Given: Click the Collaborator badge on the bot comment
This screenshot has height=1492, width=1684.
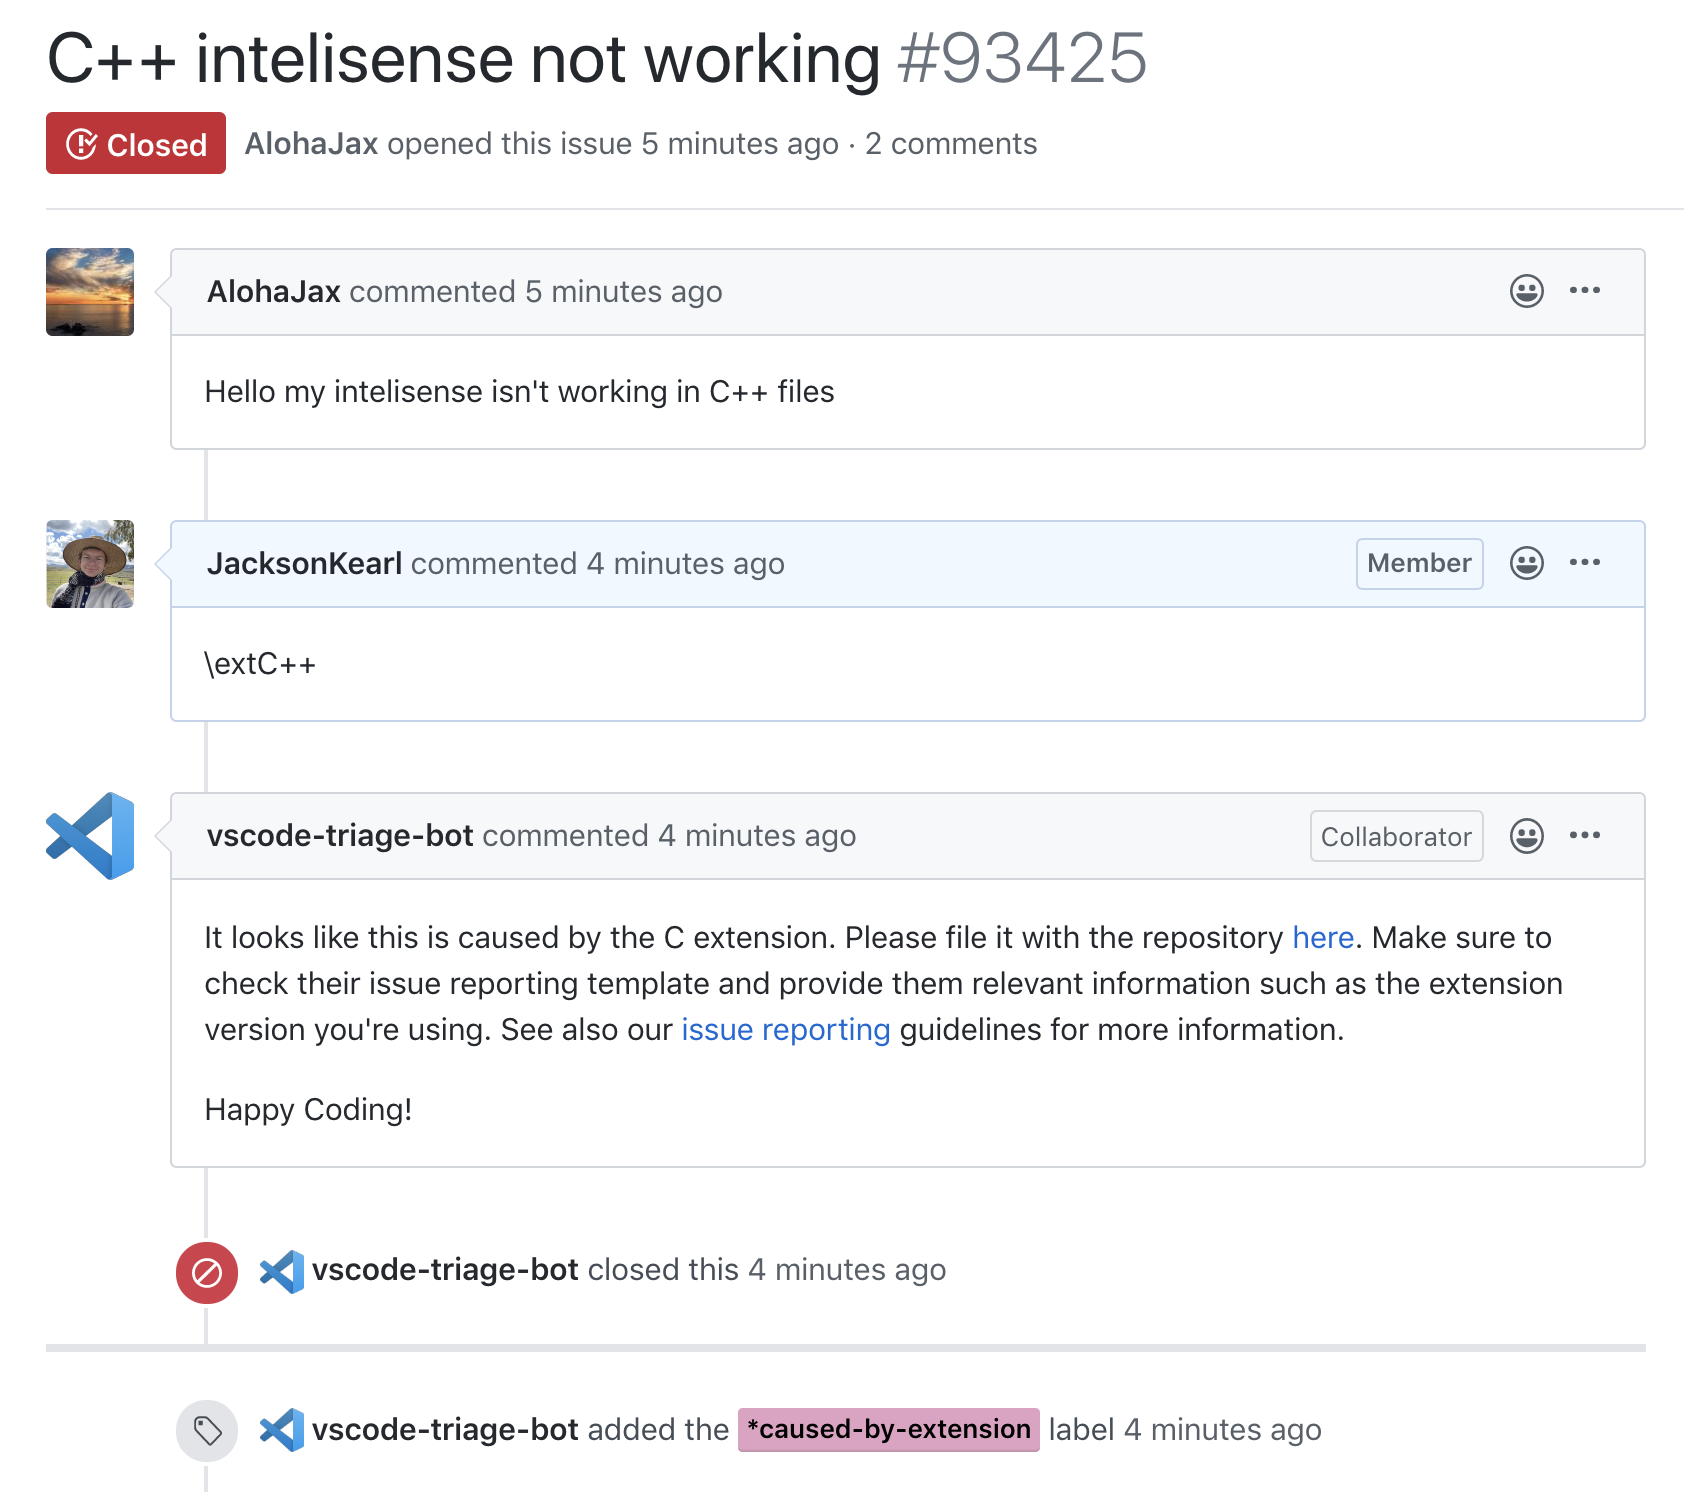Looking at the screenshot, I should click(x=1396, y=836).
